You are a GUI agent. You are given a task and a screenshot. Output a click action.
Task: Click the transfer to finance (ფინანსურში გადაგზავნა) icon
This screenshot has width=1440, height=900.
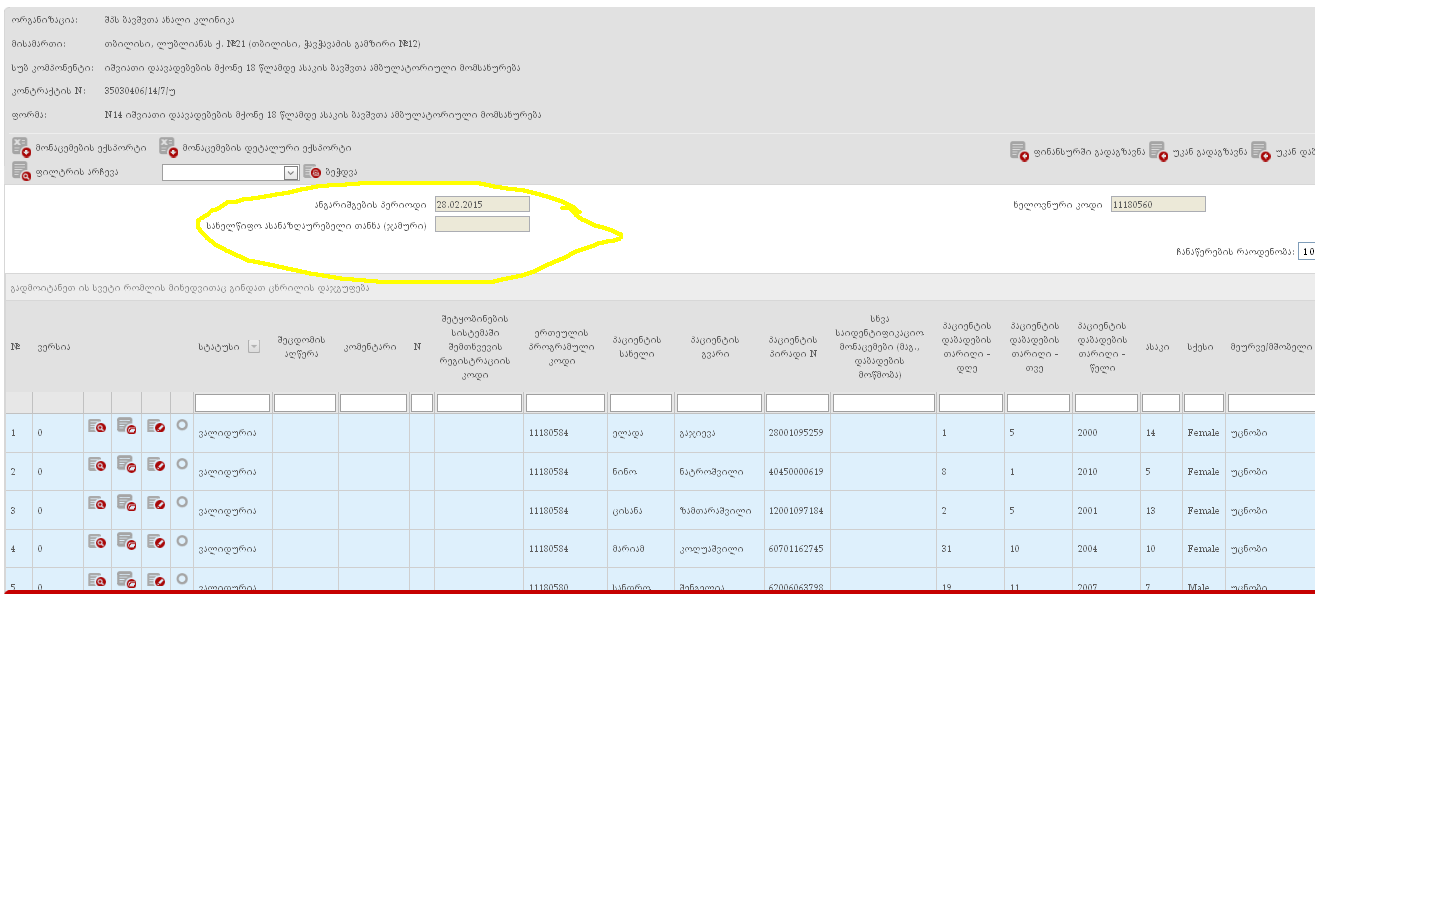click(x=1018, y=151)
